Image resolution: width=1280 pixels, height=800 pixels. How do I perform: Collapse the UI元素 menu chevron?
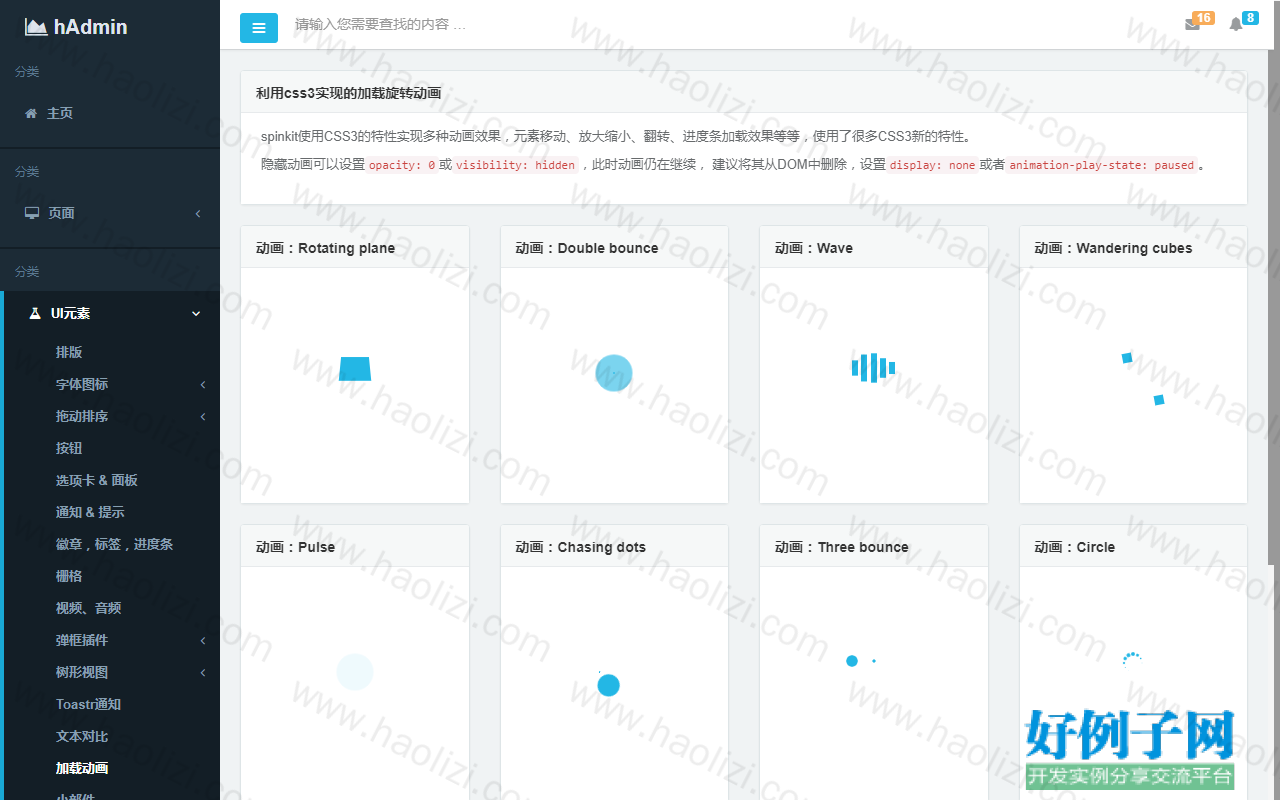[196, 313]
